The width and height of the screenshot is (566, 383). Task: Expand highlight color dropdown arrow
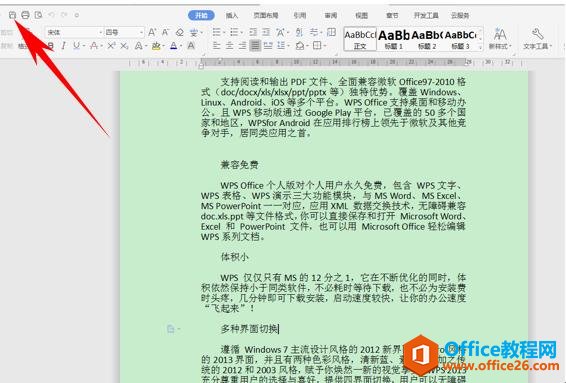(x=163, y=46)
